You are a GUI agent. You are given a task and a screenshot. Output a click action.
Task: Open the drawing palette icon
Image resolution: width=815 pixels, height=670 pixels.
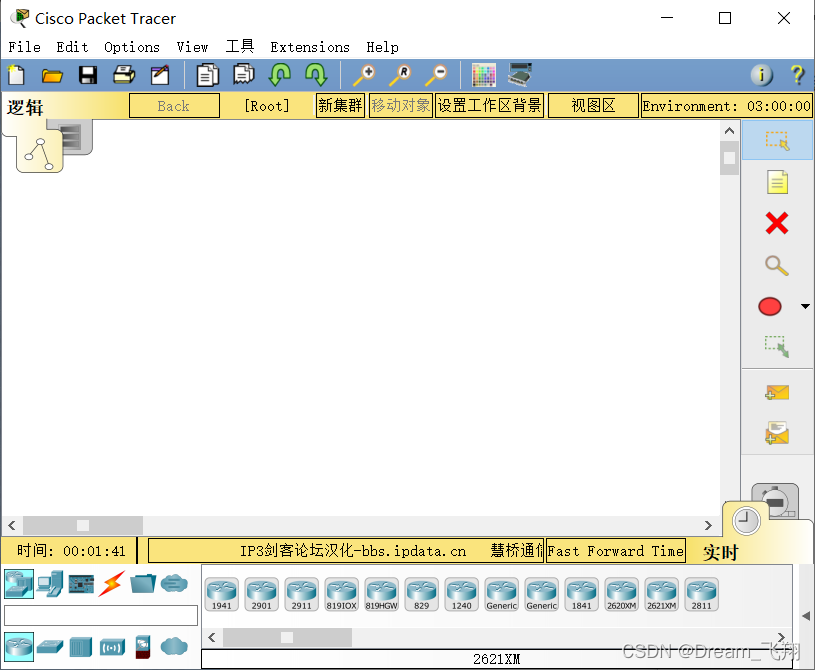pyautogui.click(x=484, y=75)
